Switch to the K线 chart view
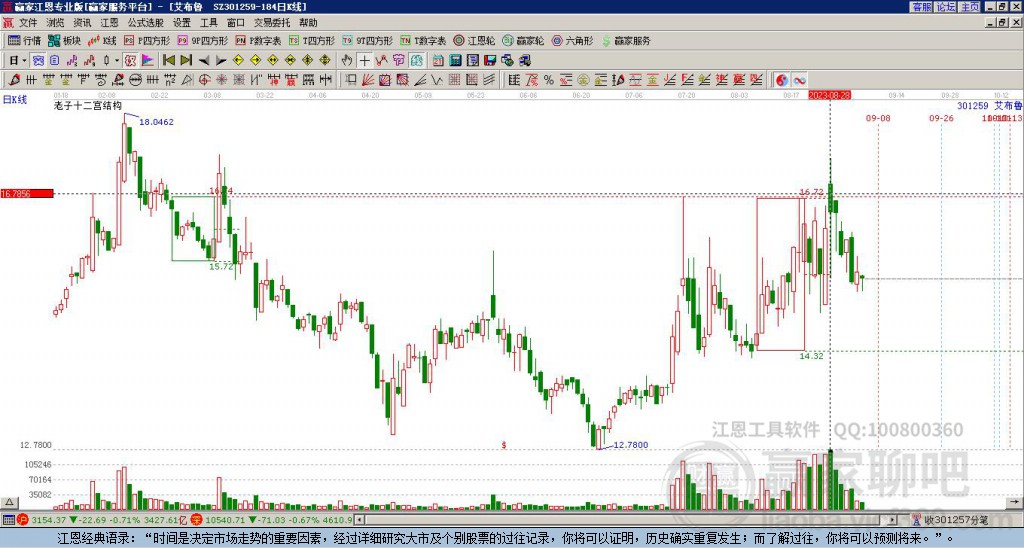 coord(102,40)
